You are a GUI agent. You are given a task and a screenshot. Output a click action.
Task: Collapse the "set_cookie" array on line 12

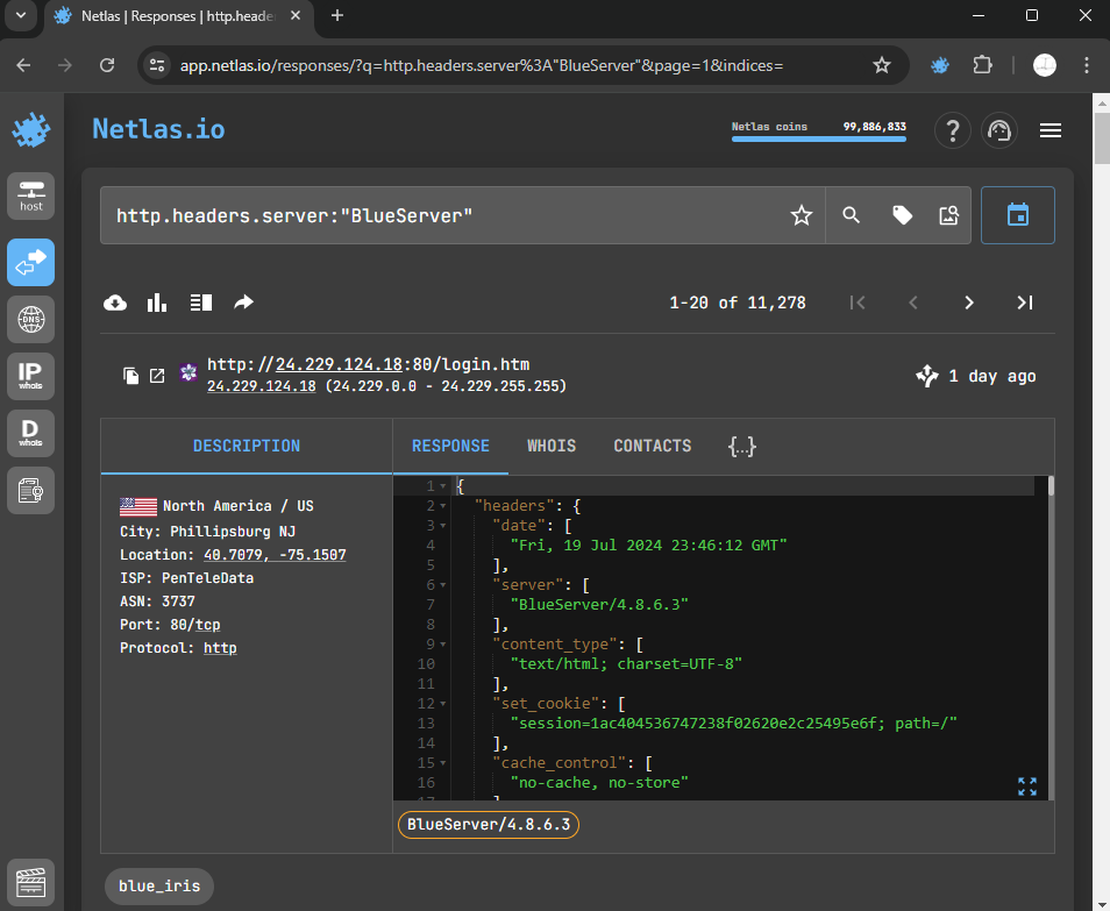pos(443,704)
